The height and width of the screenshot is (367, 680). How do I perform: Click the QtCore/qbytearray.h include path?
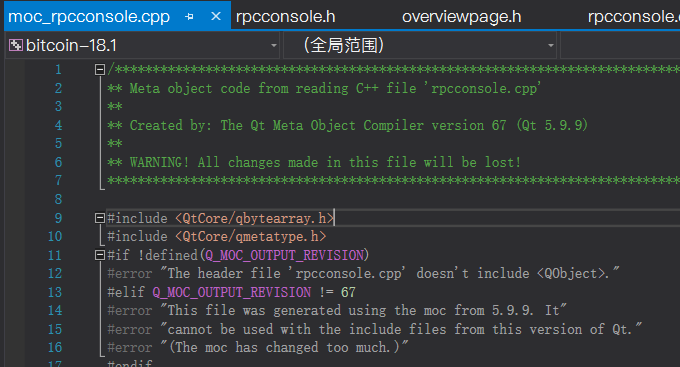(x=255, y=218)
